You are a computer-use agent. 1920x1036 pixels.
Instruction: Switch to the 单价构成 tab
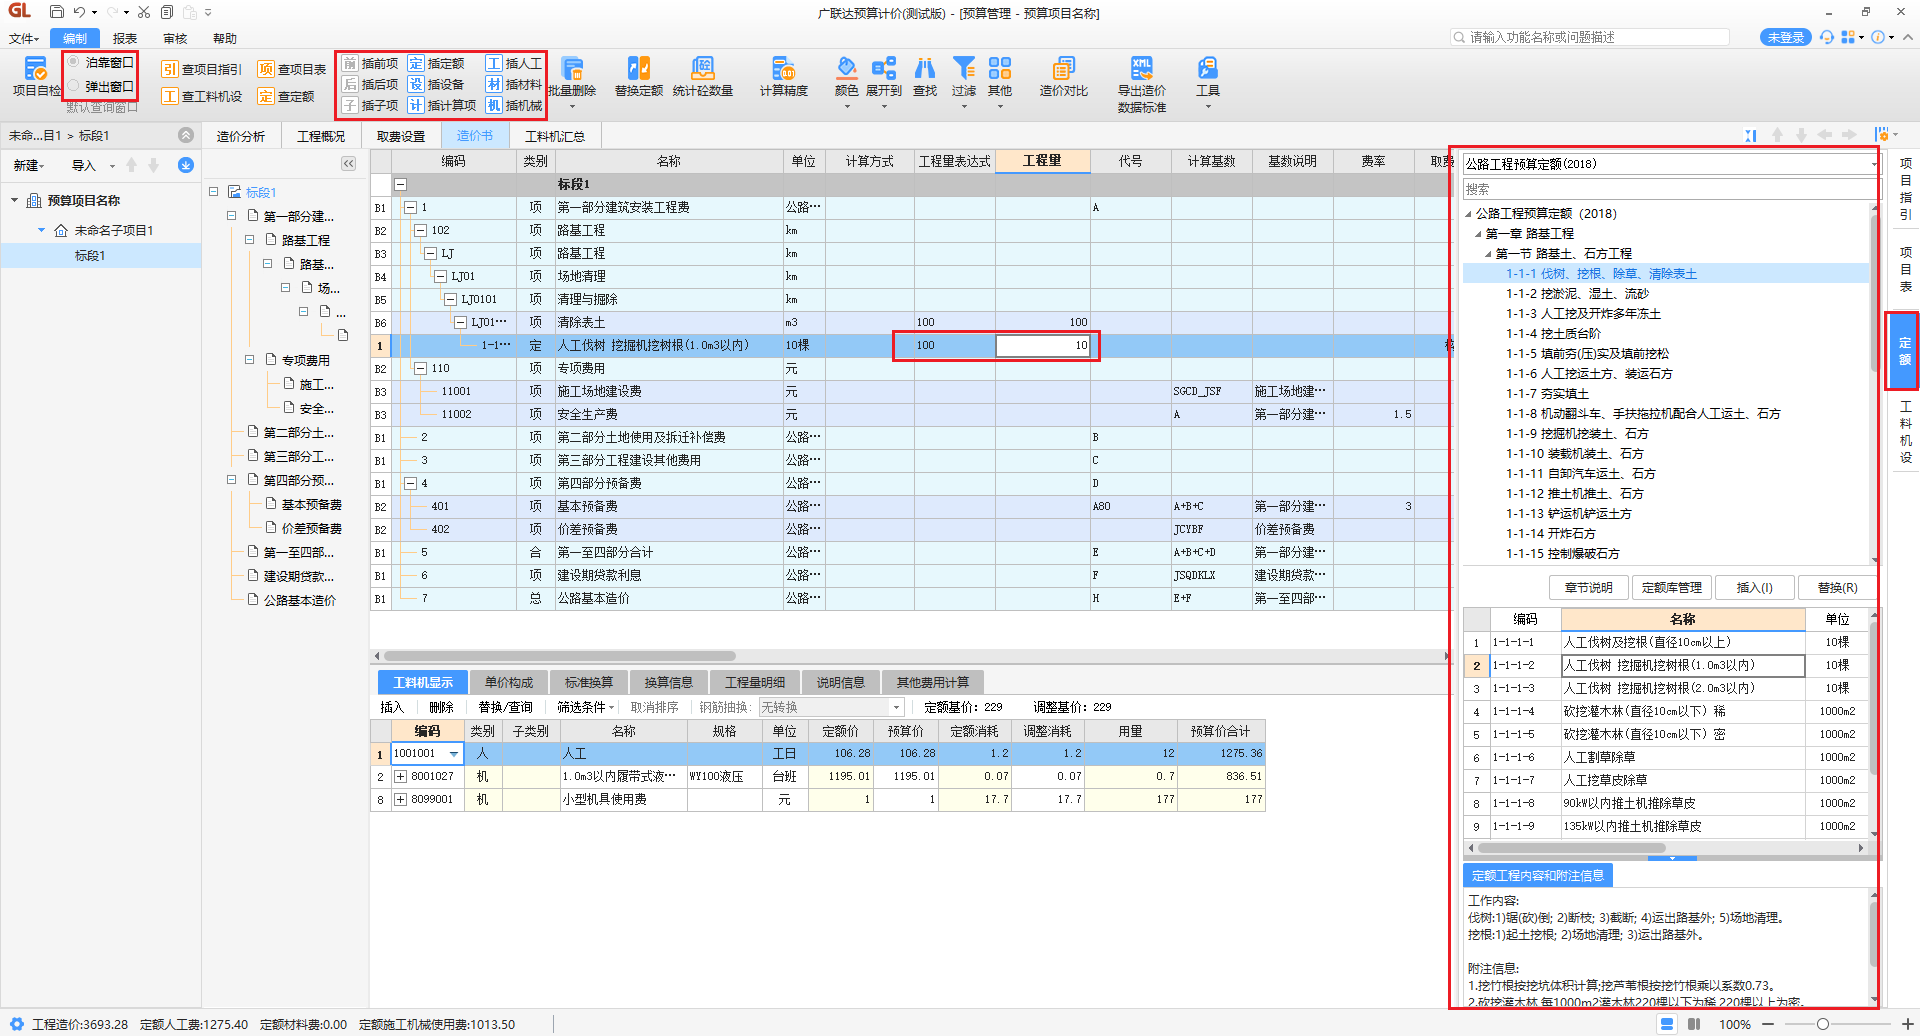(509, 683)
